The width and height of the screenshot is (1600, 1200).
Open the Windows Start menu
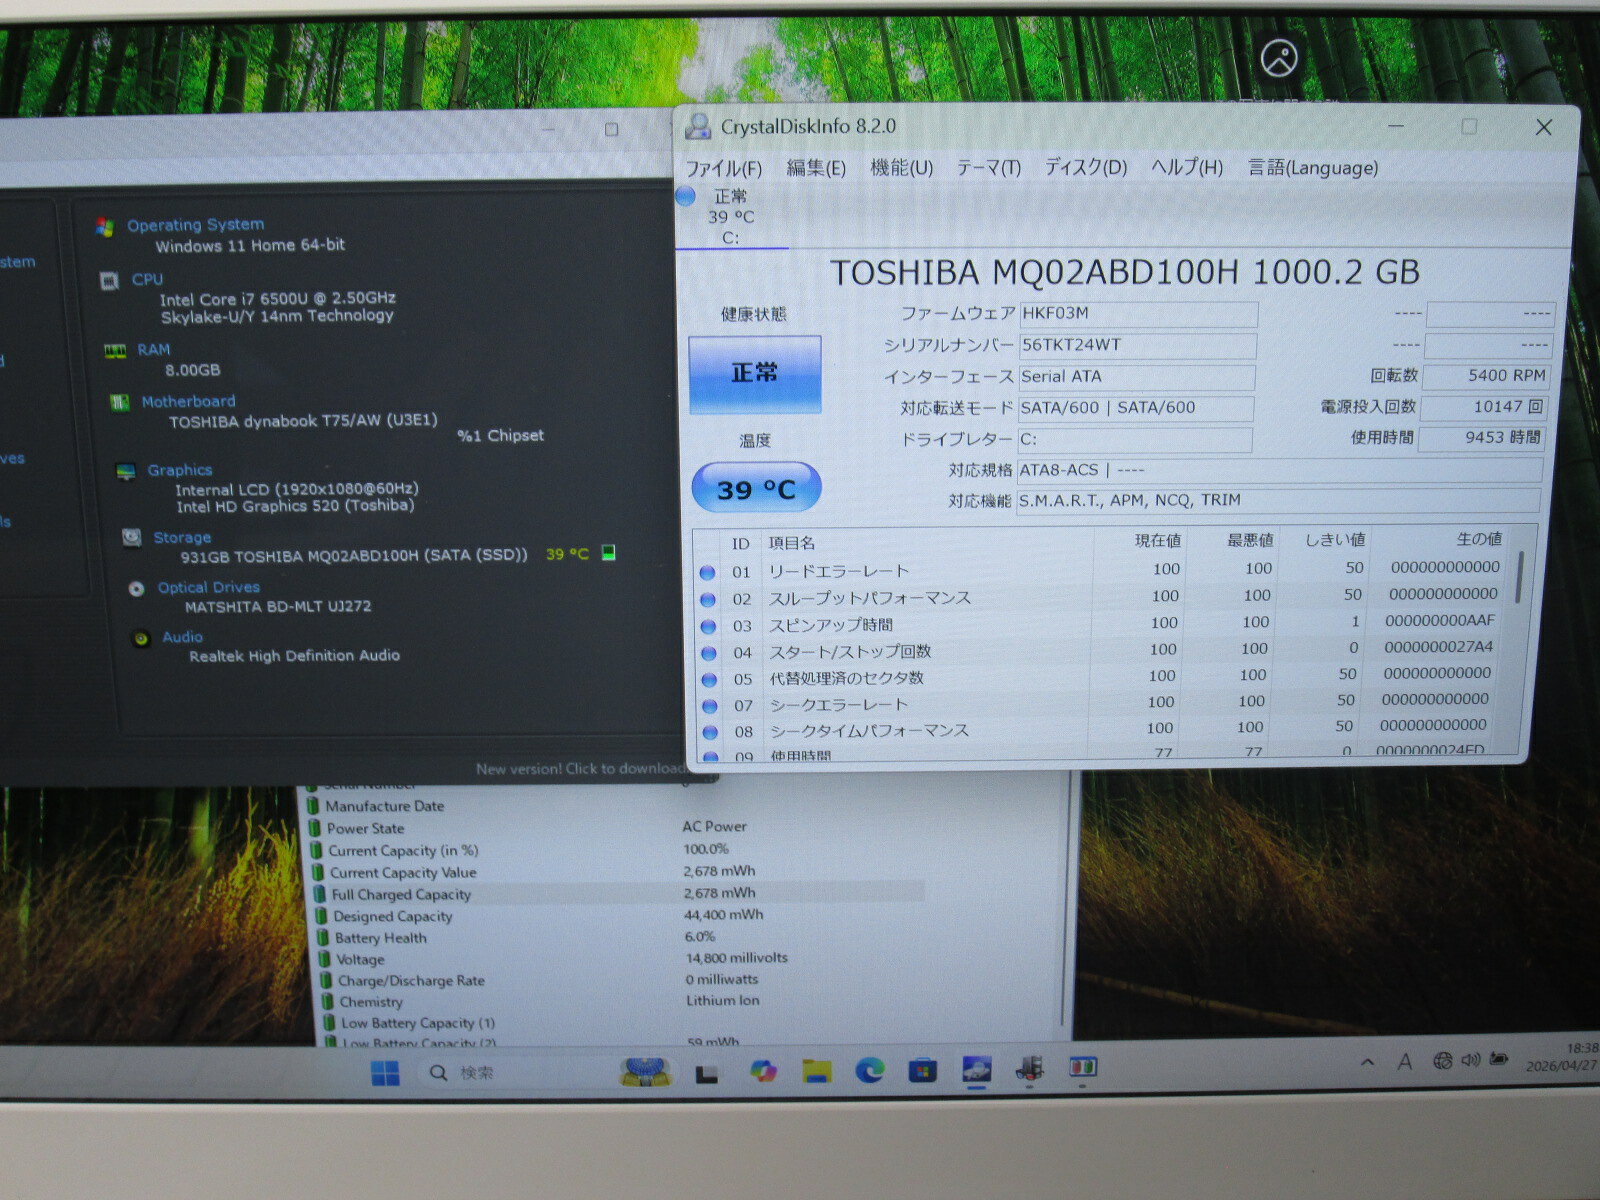tap(384, 1073)
